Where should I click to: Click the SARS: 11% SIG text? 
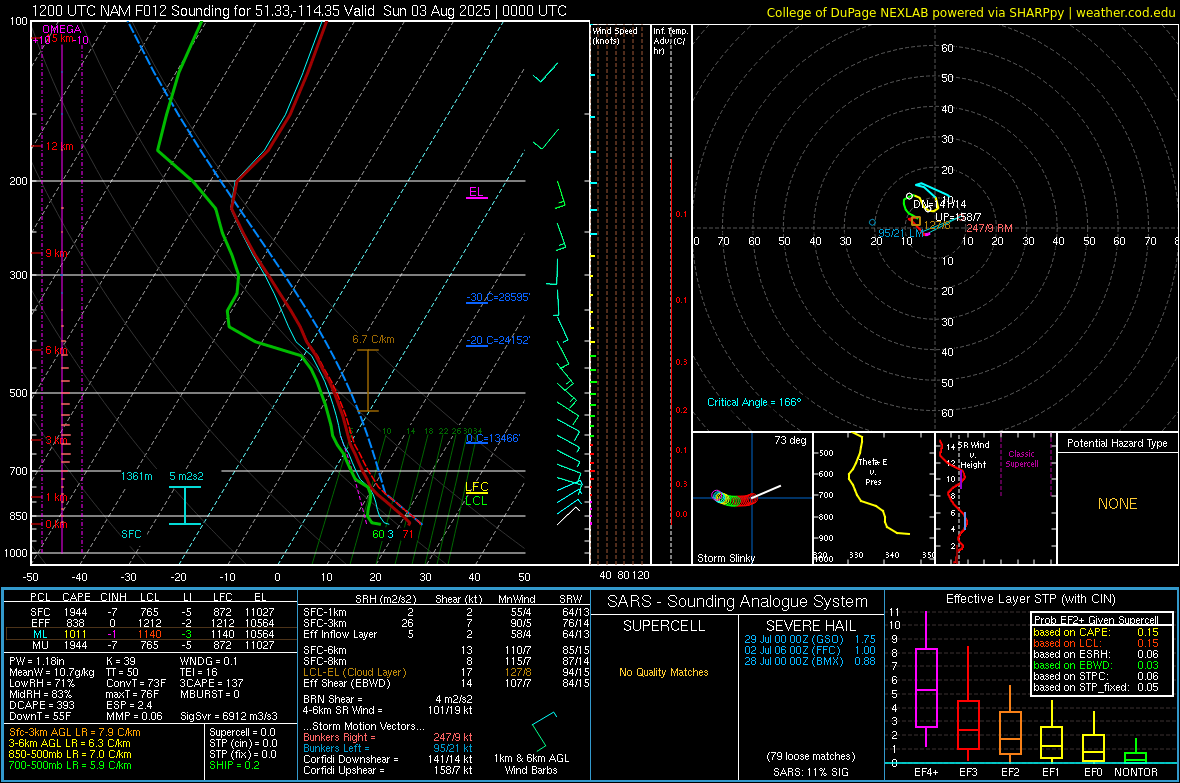pyautogui.click(x=810, y=772)
